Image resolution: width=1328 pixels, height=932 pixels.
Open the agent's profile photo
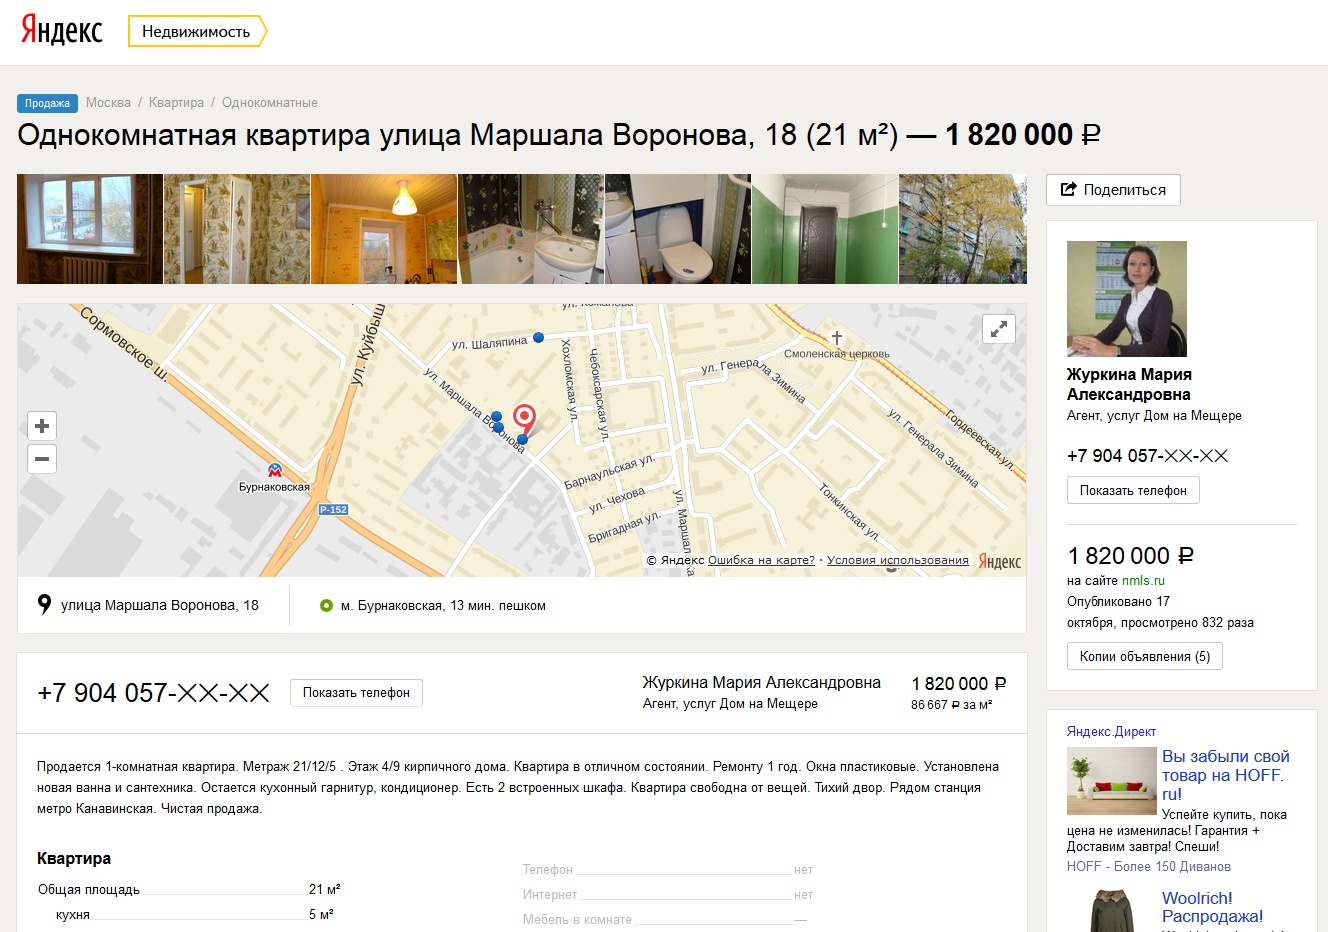[x=1127, y=299]
